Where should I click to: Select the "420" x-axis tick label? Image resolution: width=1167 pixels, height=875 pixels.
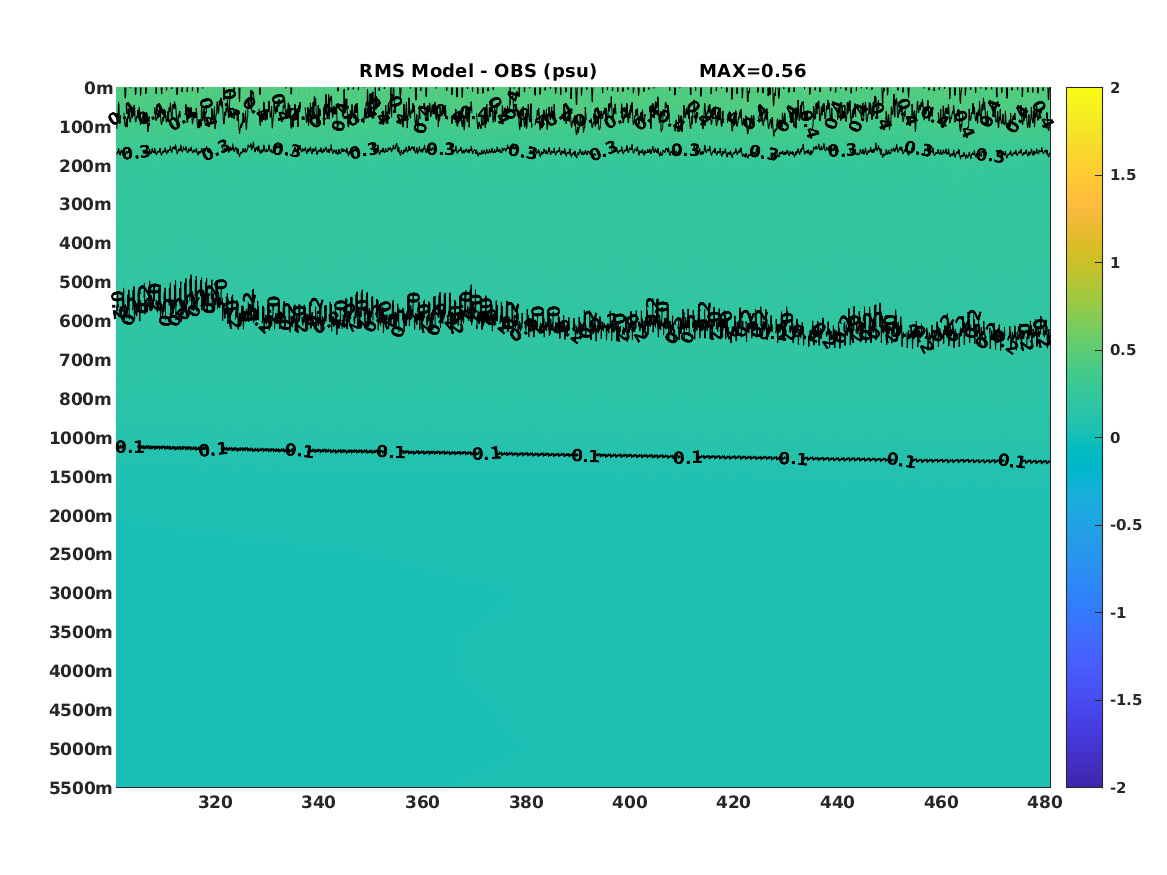point(733,802)
